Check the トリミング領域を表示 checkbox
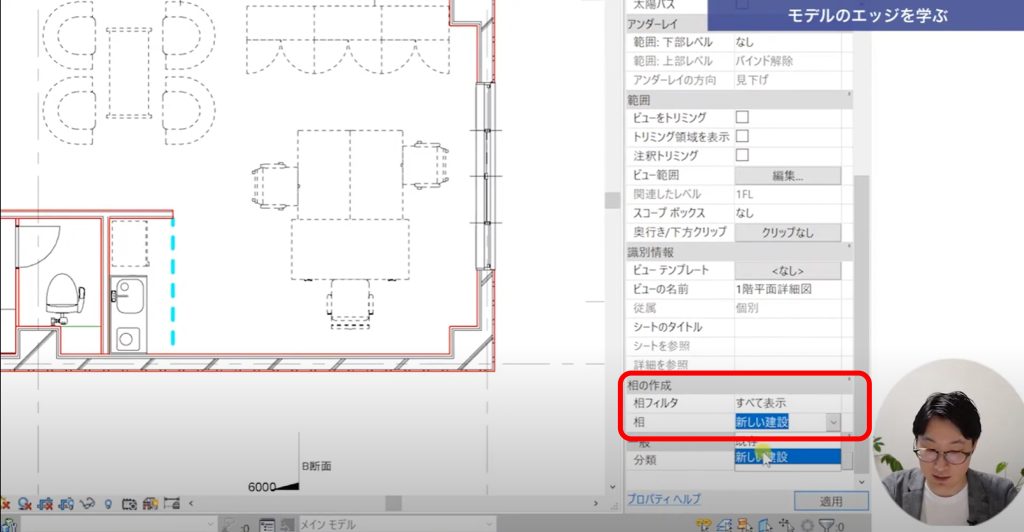The height and width of the screenshot is (532, 1024). pos(742,136)
